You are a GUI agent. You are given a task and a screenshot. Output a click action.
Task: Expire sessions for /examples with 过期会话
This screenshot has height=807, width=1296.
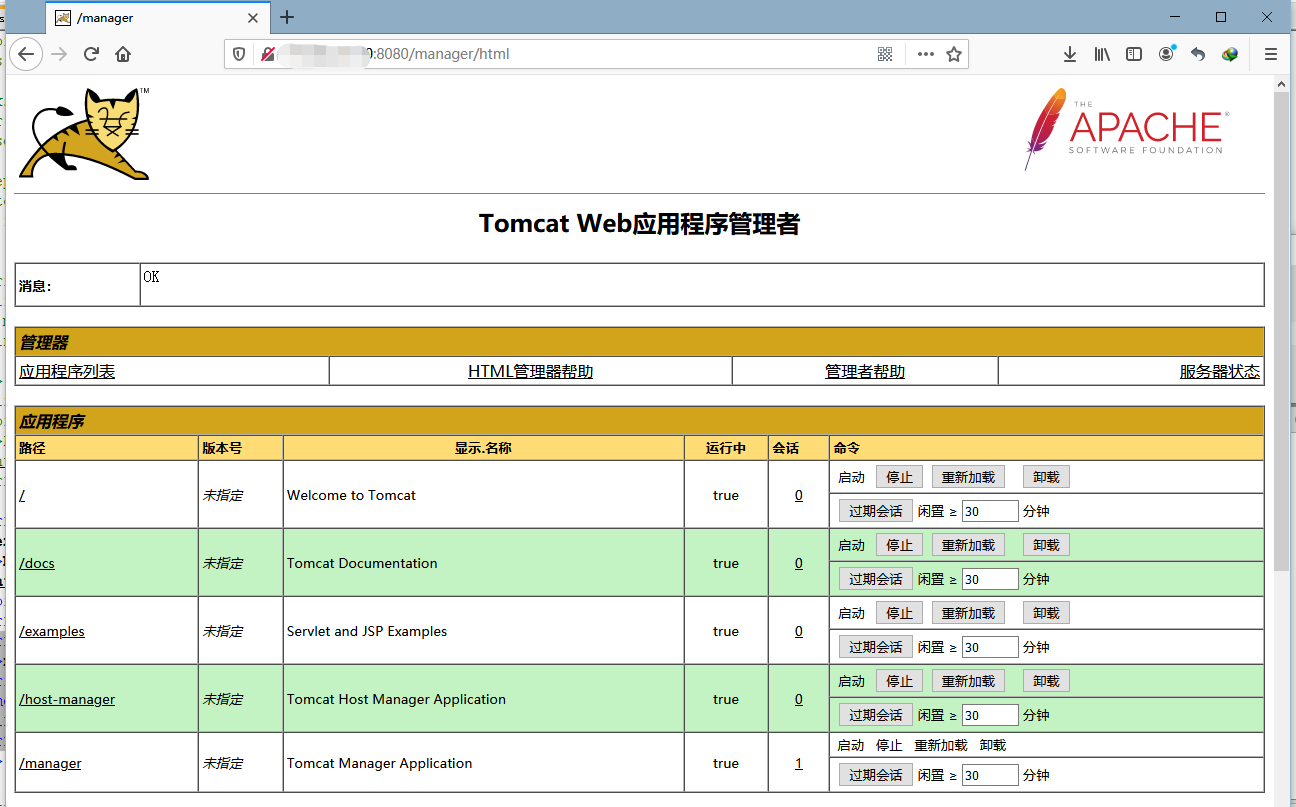pyautogui.click(x=875, y=647)
